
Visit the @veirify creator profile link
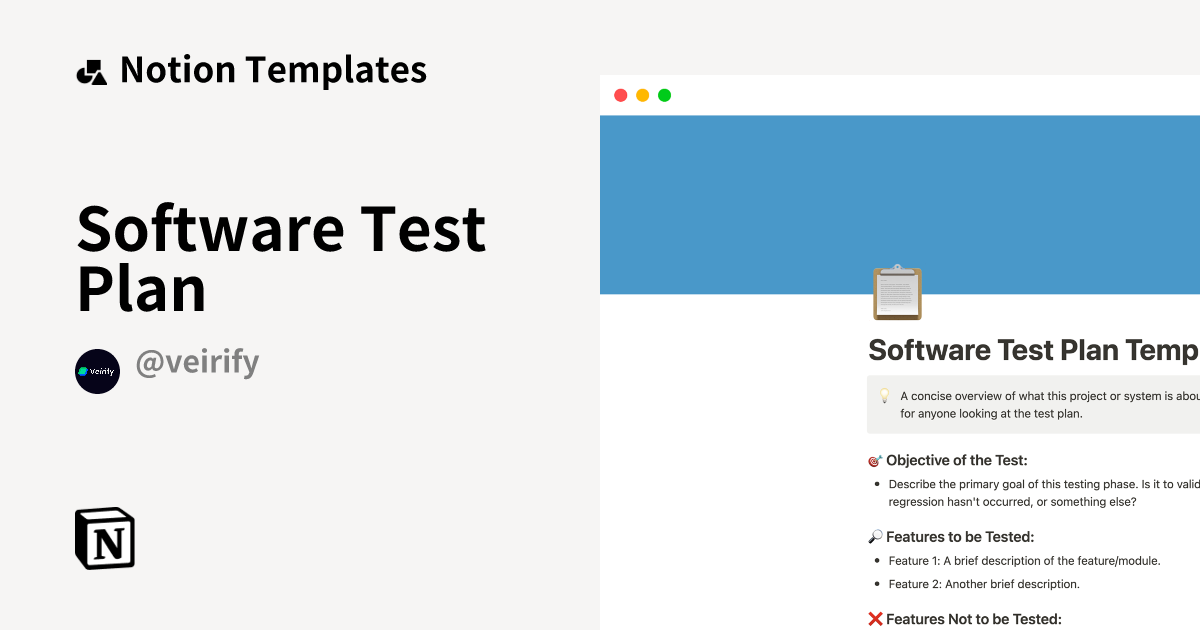click(197, 363)
